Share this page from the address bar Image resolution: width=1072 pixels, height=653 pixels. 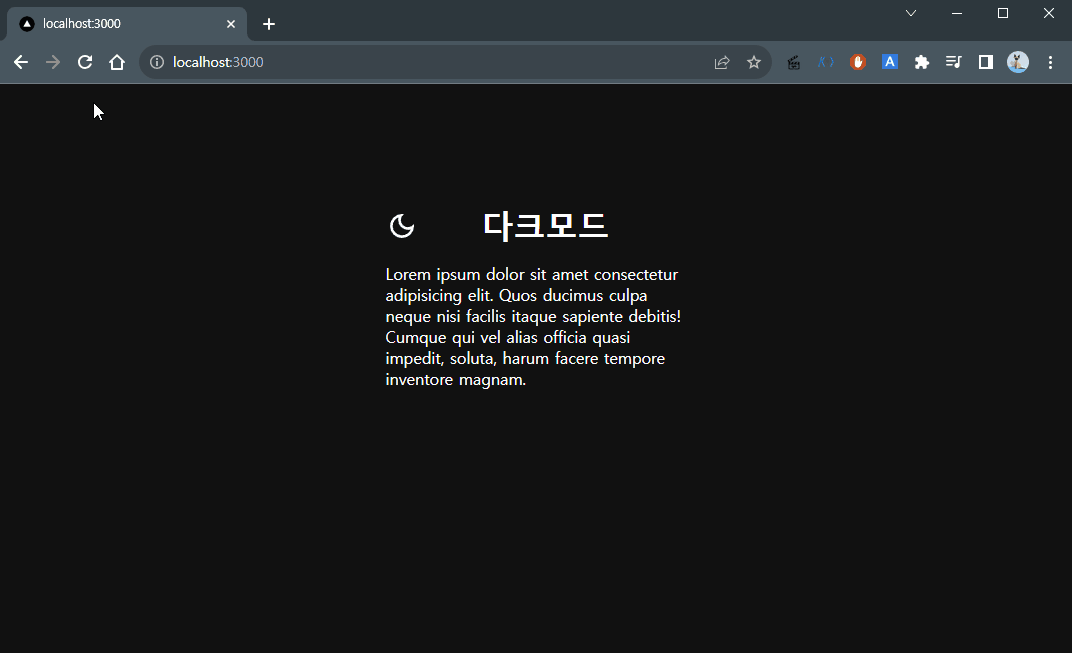pyautogui.click(x=722, y=62)
